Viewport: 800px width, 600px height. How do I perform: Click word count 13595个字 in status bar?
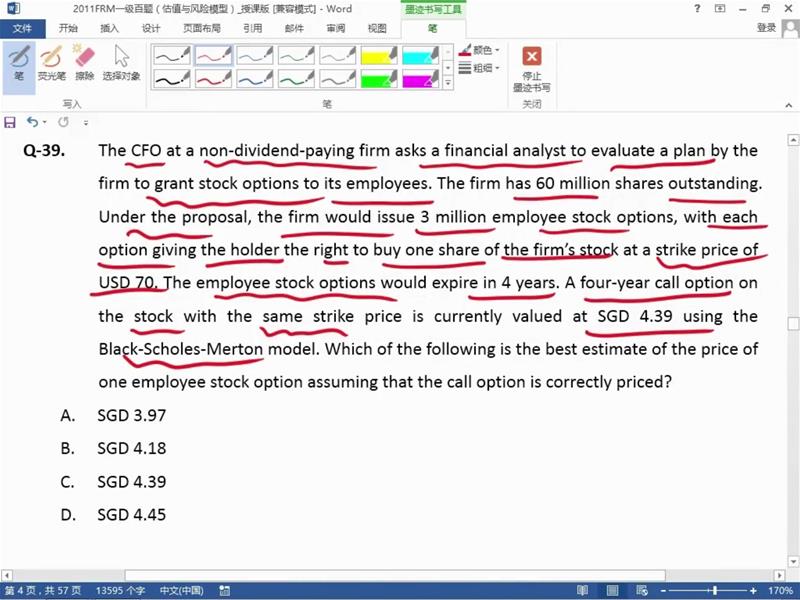click(121, 591)
